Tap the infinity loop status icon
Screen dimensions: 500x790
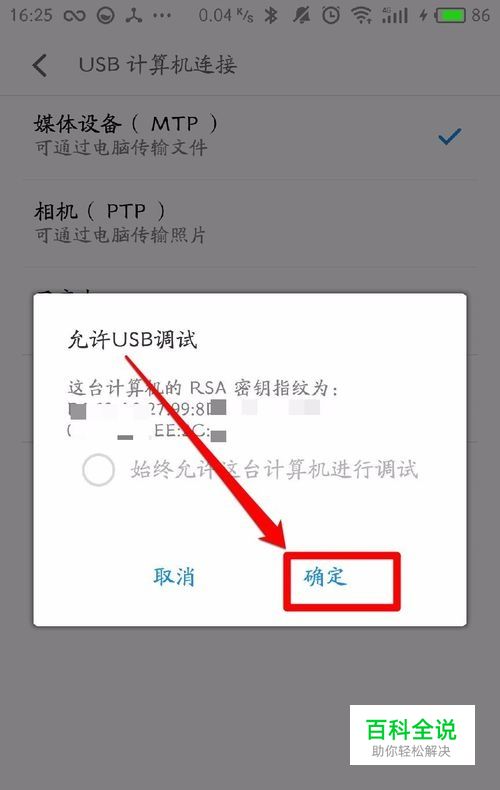tap(75, 16)
